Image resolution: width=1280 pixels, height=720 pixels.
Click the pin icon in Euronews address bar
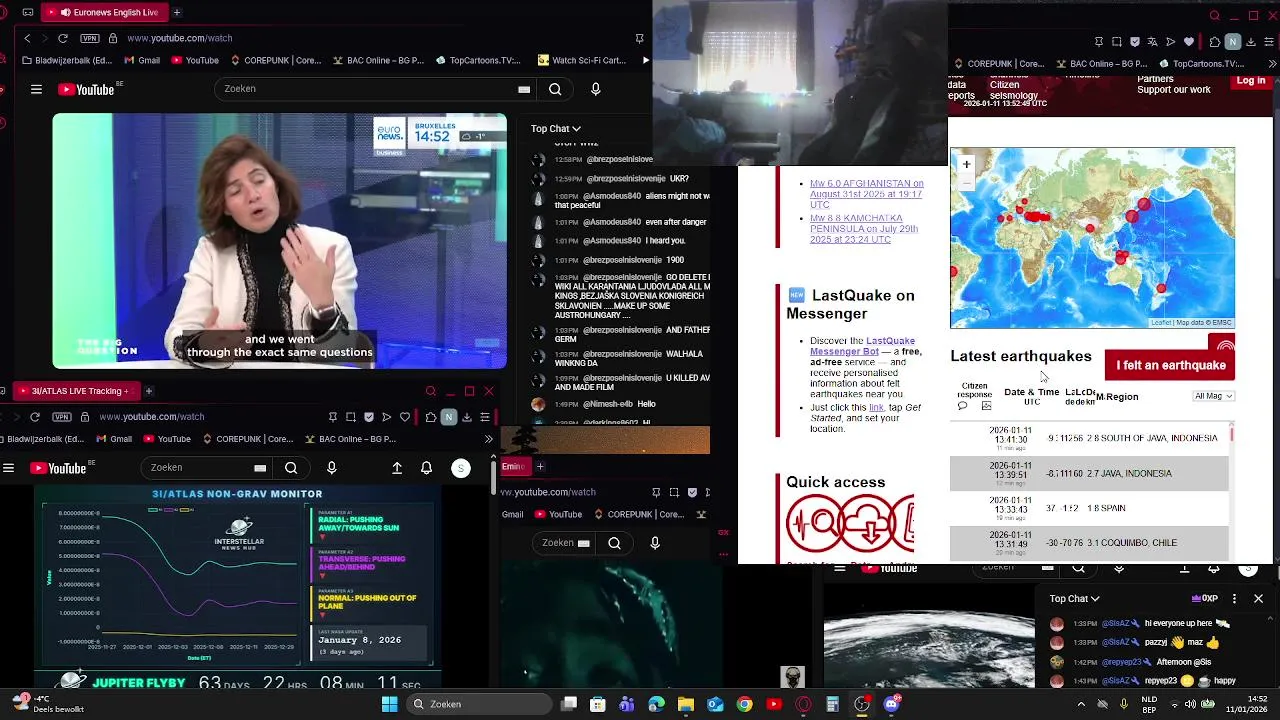(639, 38)
